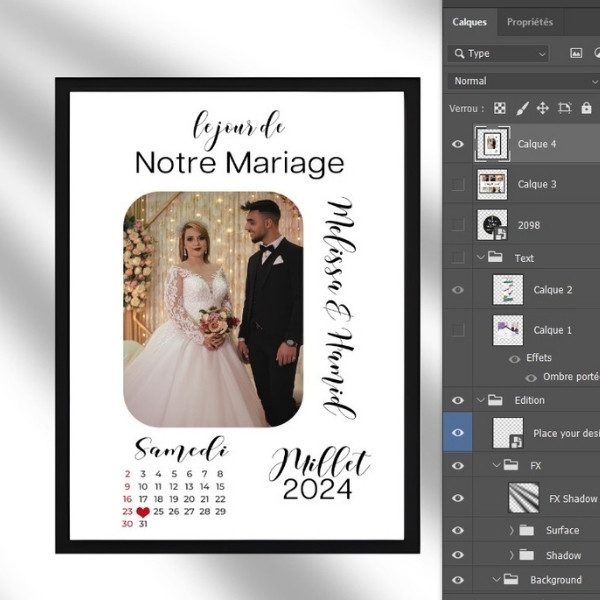600x600 pixels.
Task: Click the lock transparent pixels icon
Action: [500, 108]
